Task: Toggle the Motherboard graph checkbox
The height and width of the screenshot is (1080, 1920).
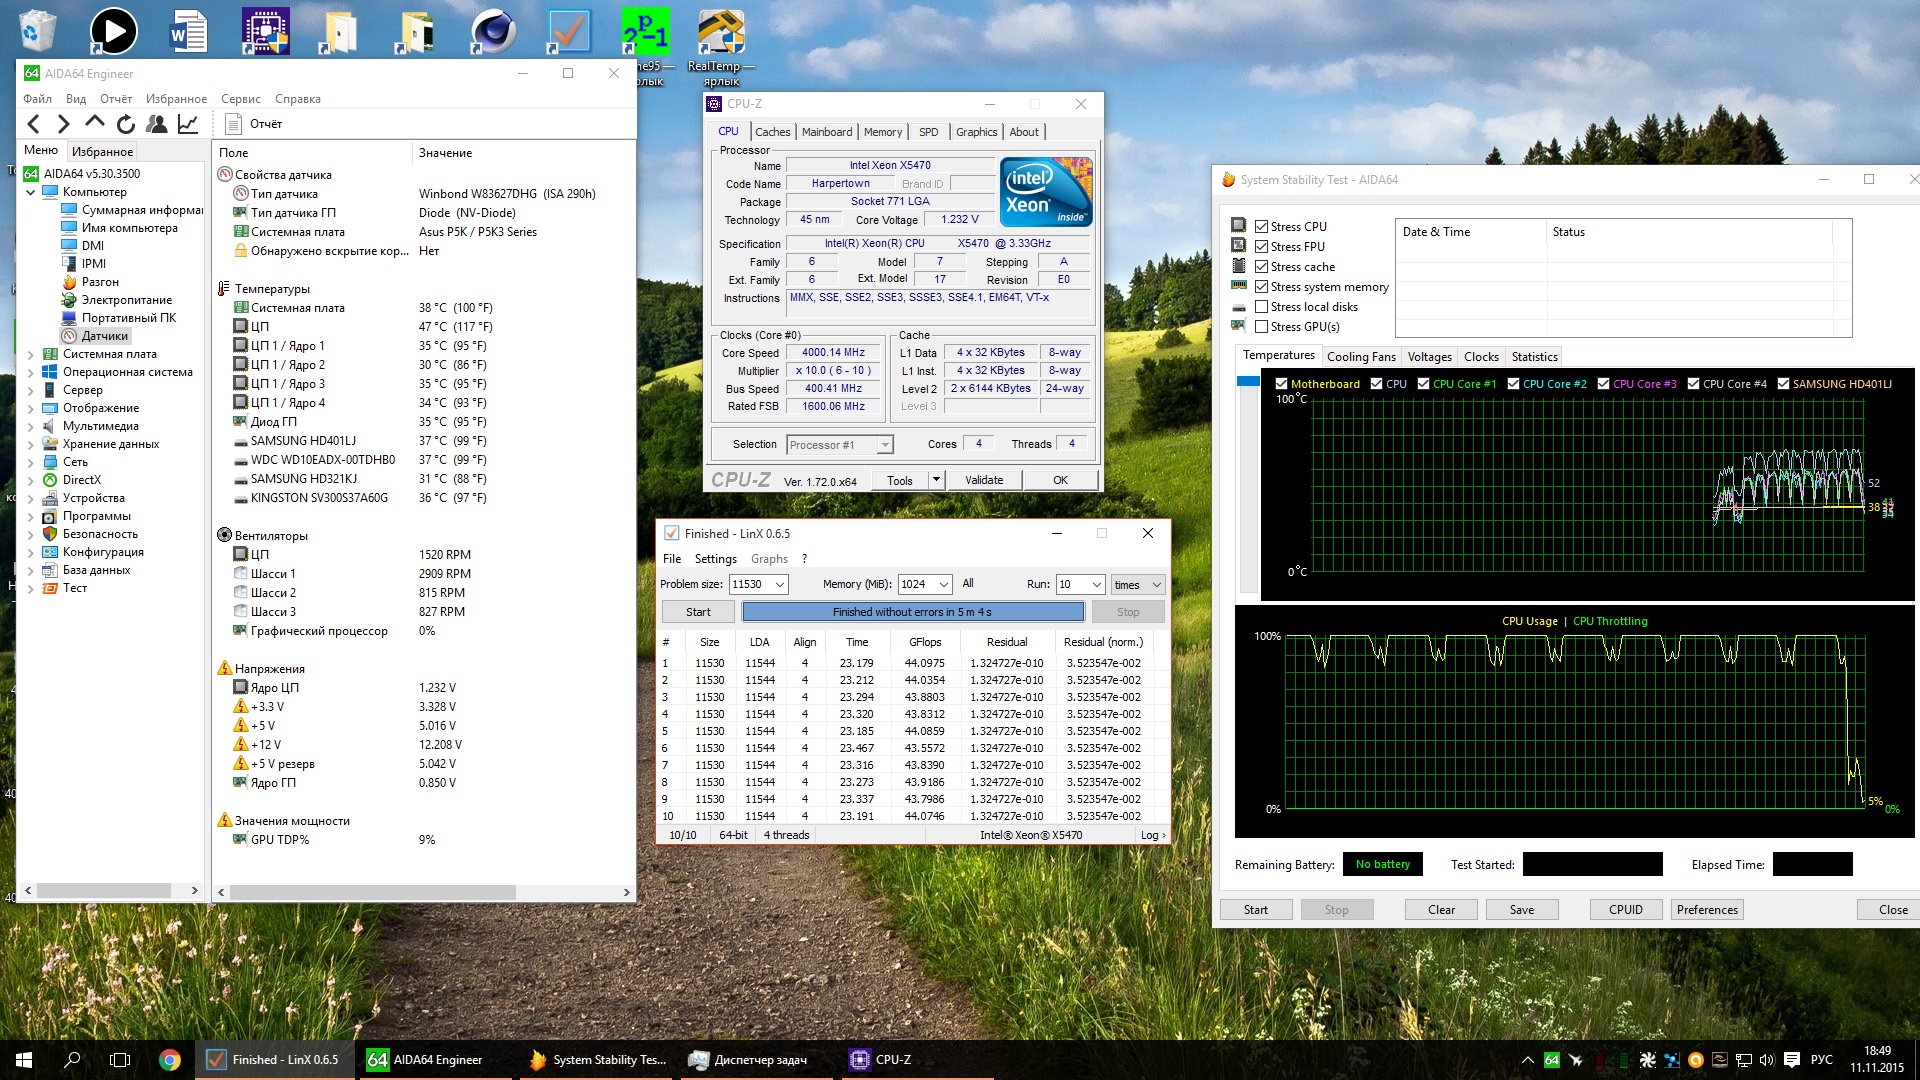Action: (x=1281, y=384)
